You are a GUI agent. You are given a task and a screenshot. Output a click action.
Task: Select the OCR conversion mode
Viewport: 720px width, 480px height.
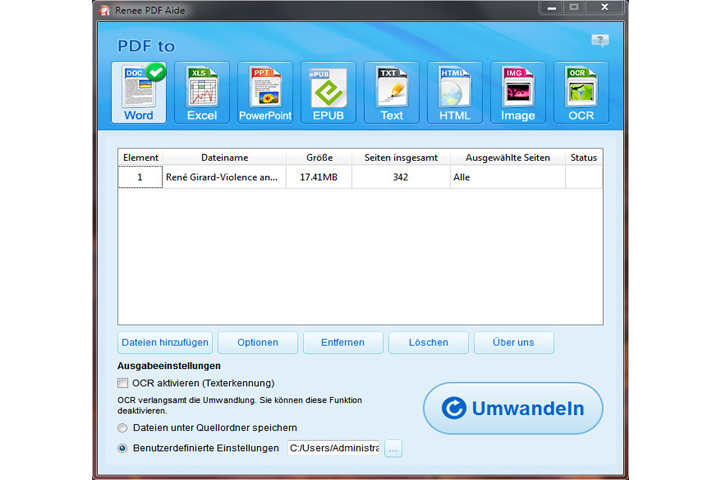point(581,93)
